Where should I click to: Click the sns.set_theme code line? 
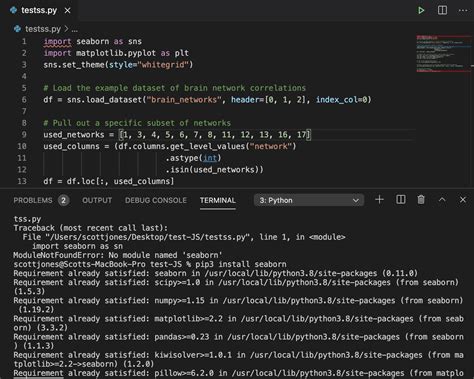(x=118, y=65)
